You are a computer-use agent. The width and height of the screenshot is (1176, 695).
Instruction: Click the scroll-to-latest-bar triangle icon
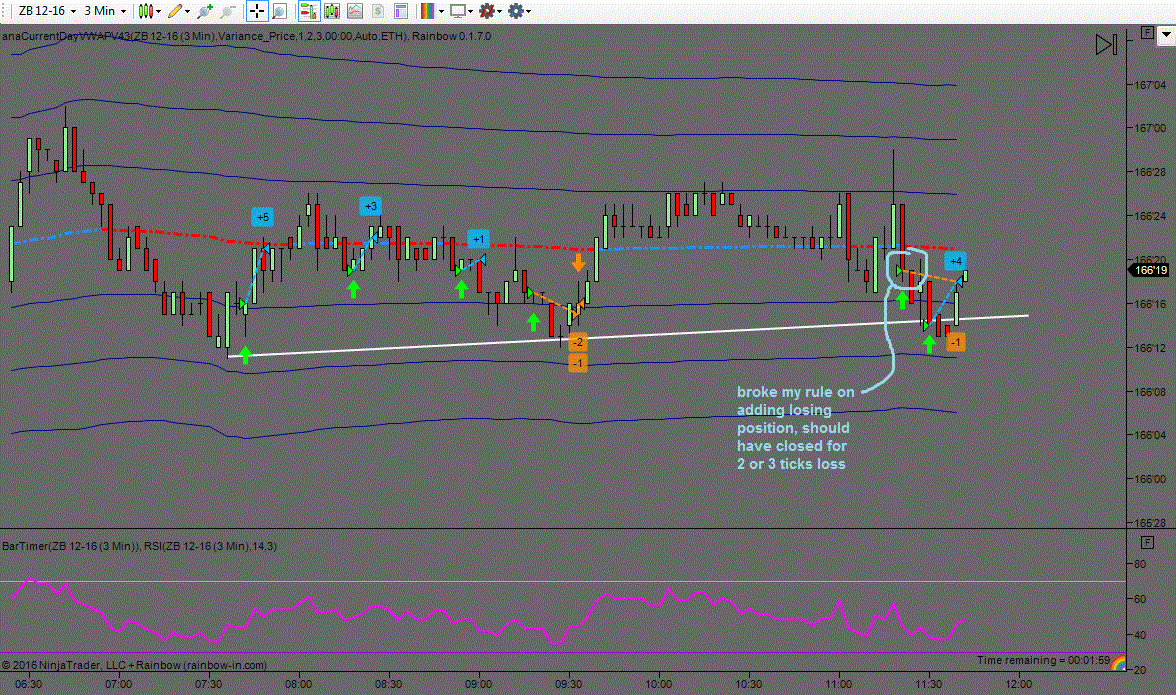[x=1106, y=44]
